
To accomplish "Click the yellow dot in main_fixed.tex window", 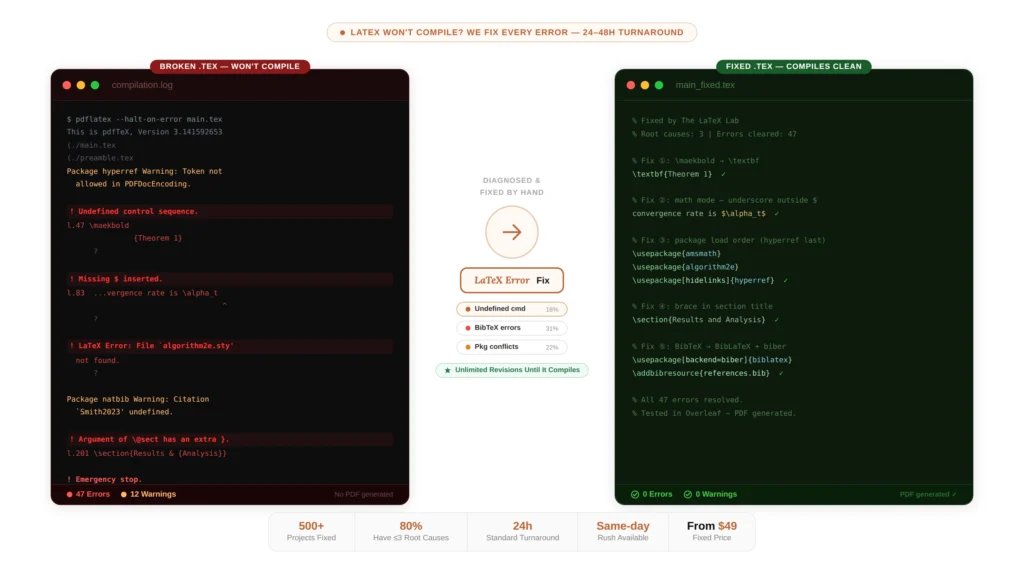I will (x=645, y=85).
